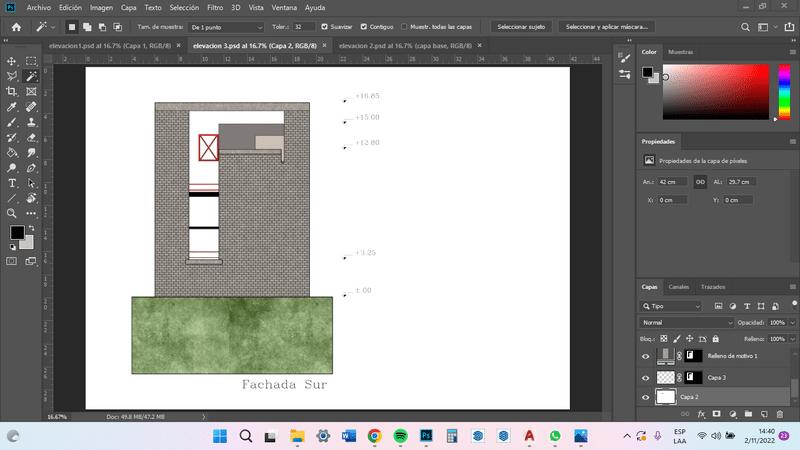Click the delete layer trash icon
This screenshot has width=800, height=450.
778,413
